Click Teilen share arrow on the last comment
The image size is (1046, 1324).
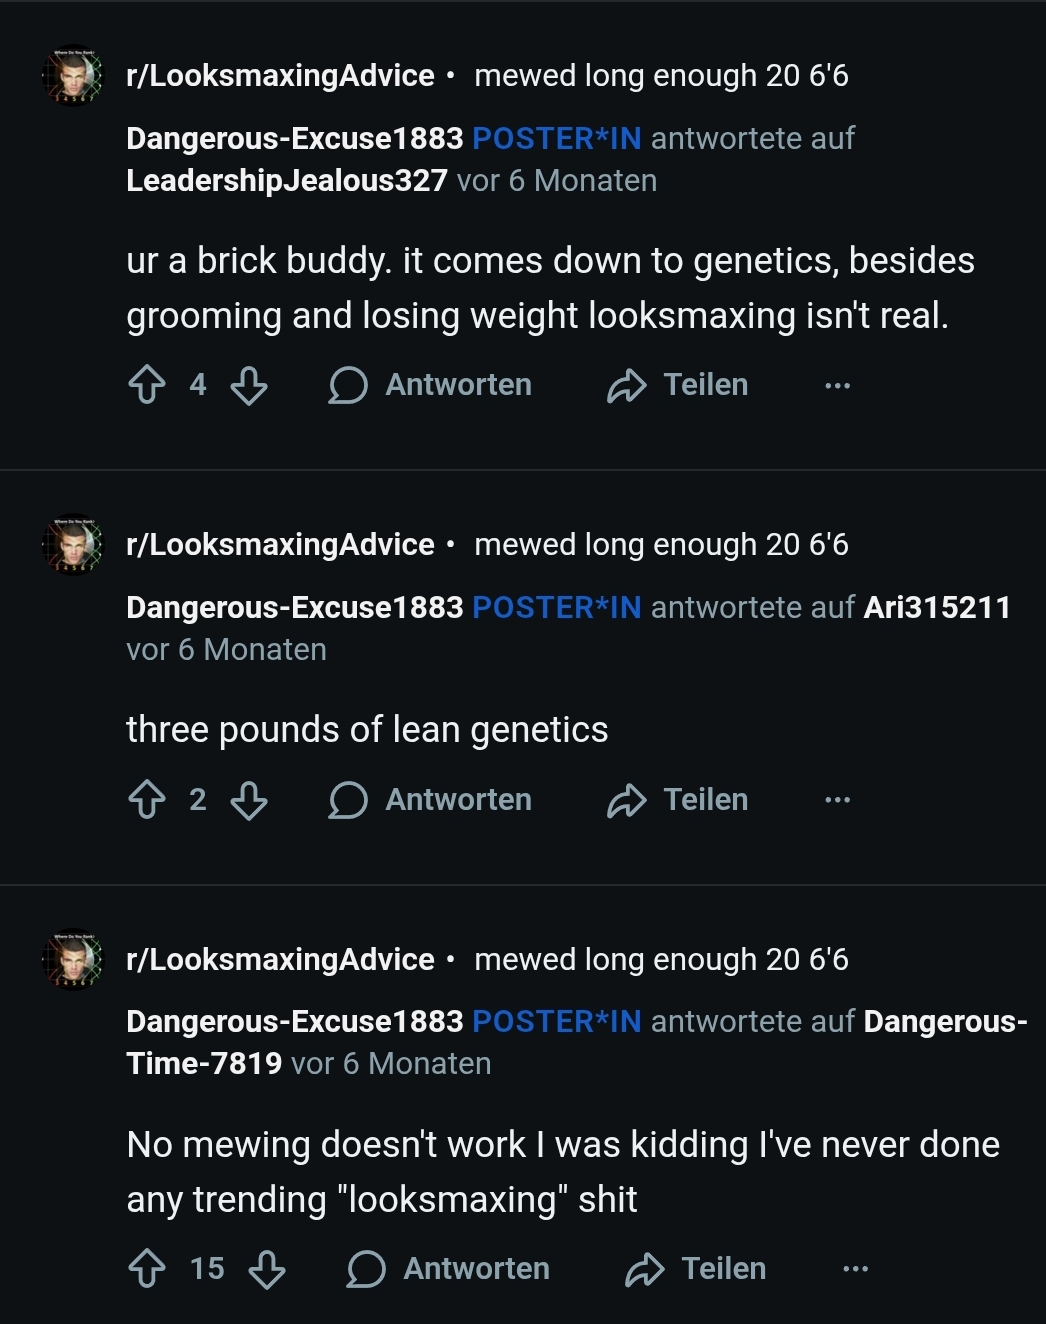(645, 1269)
